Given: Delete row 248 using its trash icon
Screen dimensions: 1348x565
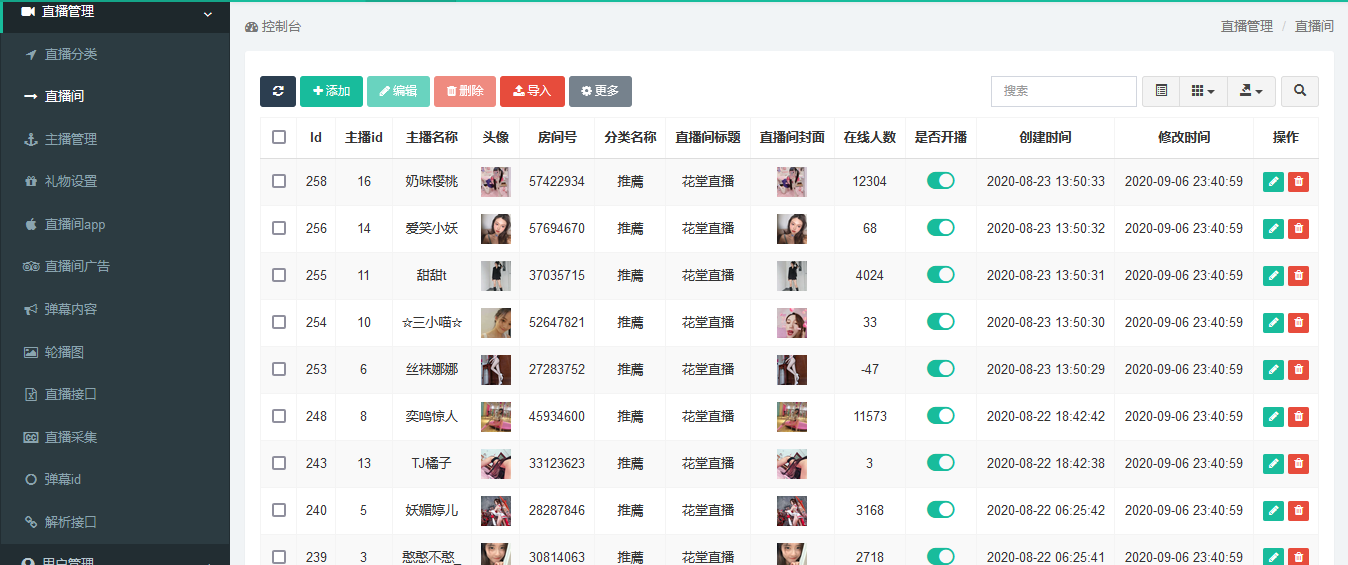Looking at the screenshot, I should (x=1298, y=416).
